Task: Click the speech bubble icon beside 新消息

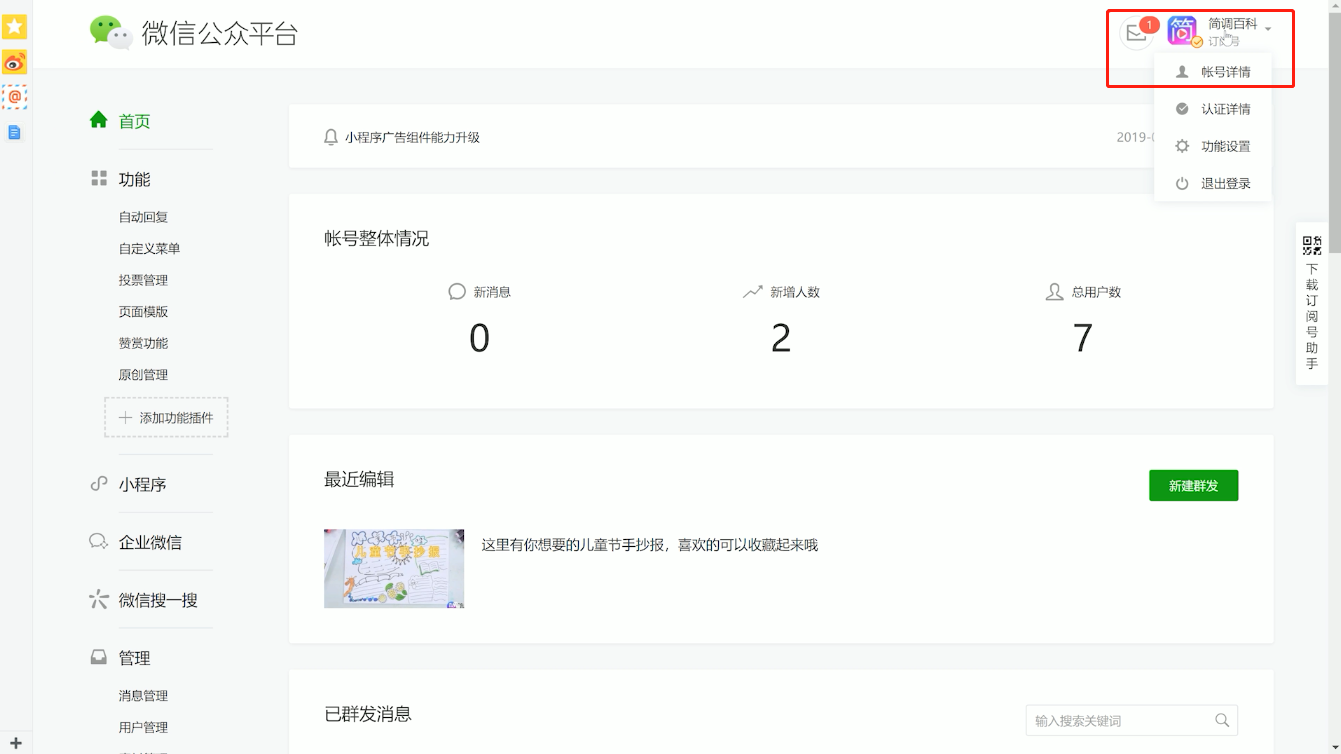Action: (457, 292)
